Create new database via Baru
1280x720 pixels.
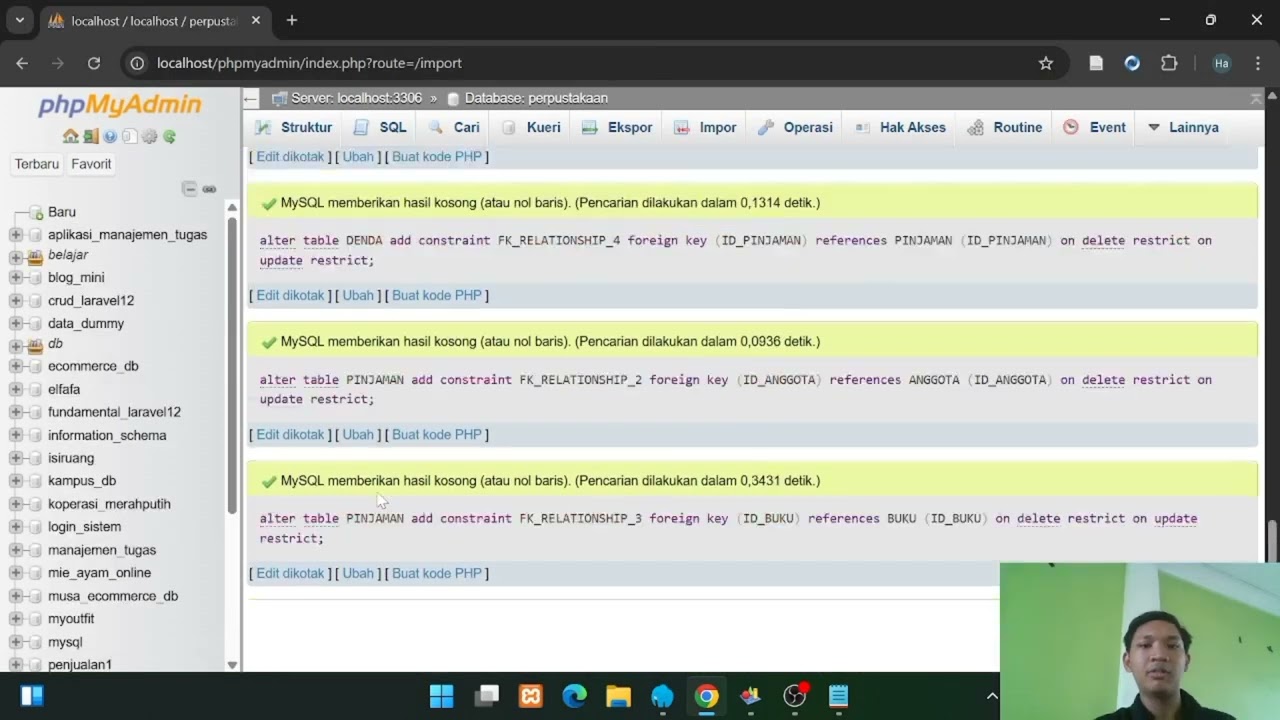[62, 212]
